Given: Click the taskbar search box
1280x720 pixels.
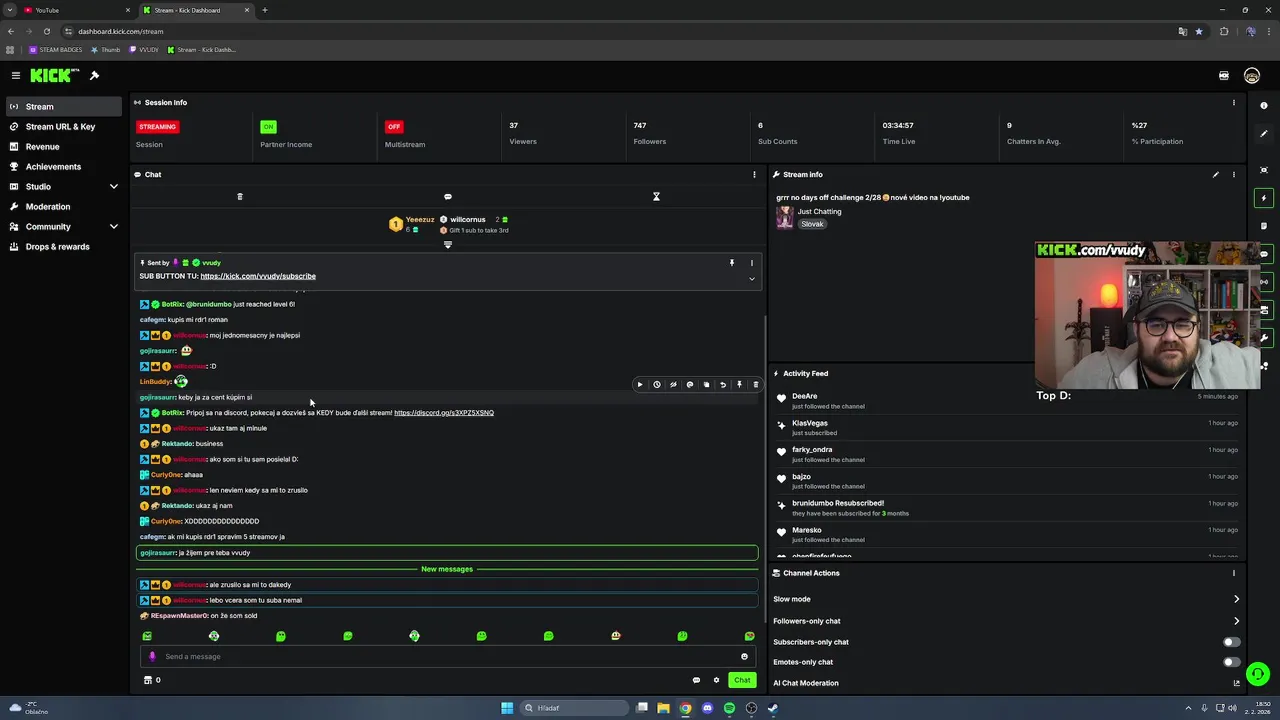Looking at the screenshot, I should pyautogui.click(x=576, y=708).
